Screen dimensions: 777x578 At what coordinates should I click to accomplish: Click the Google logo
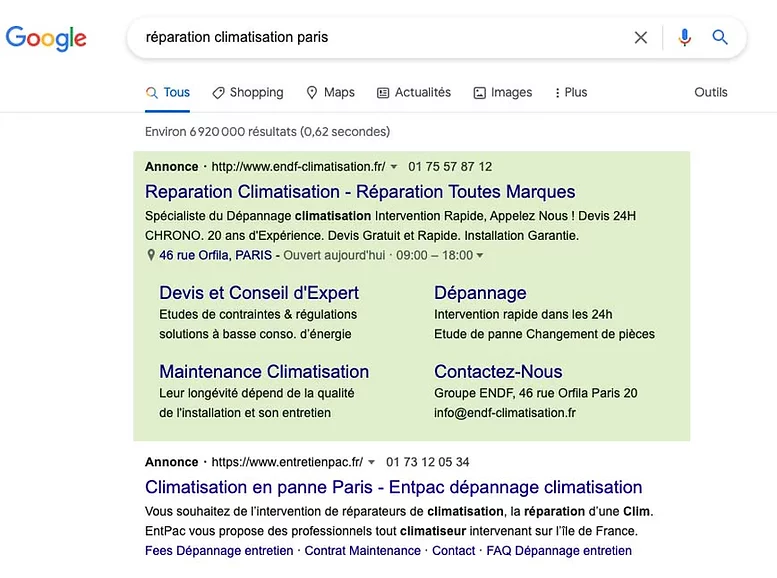point(46,38)
